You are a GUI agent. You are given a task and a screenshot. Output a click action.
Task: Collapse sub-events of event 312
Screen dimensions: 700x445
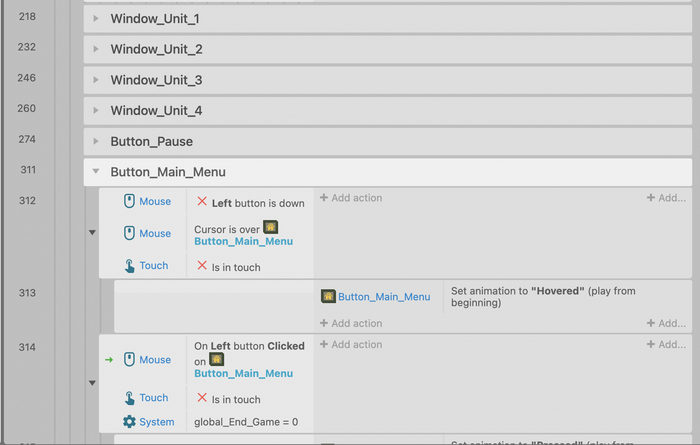click(x=92, y=233)
